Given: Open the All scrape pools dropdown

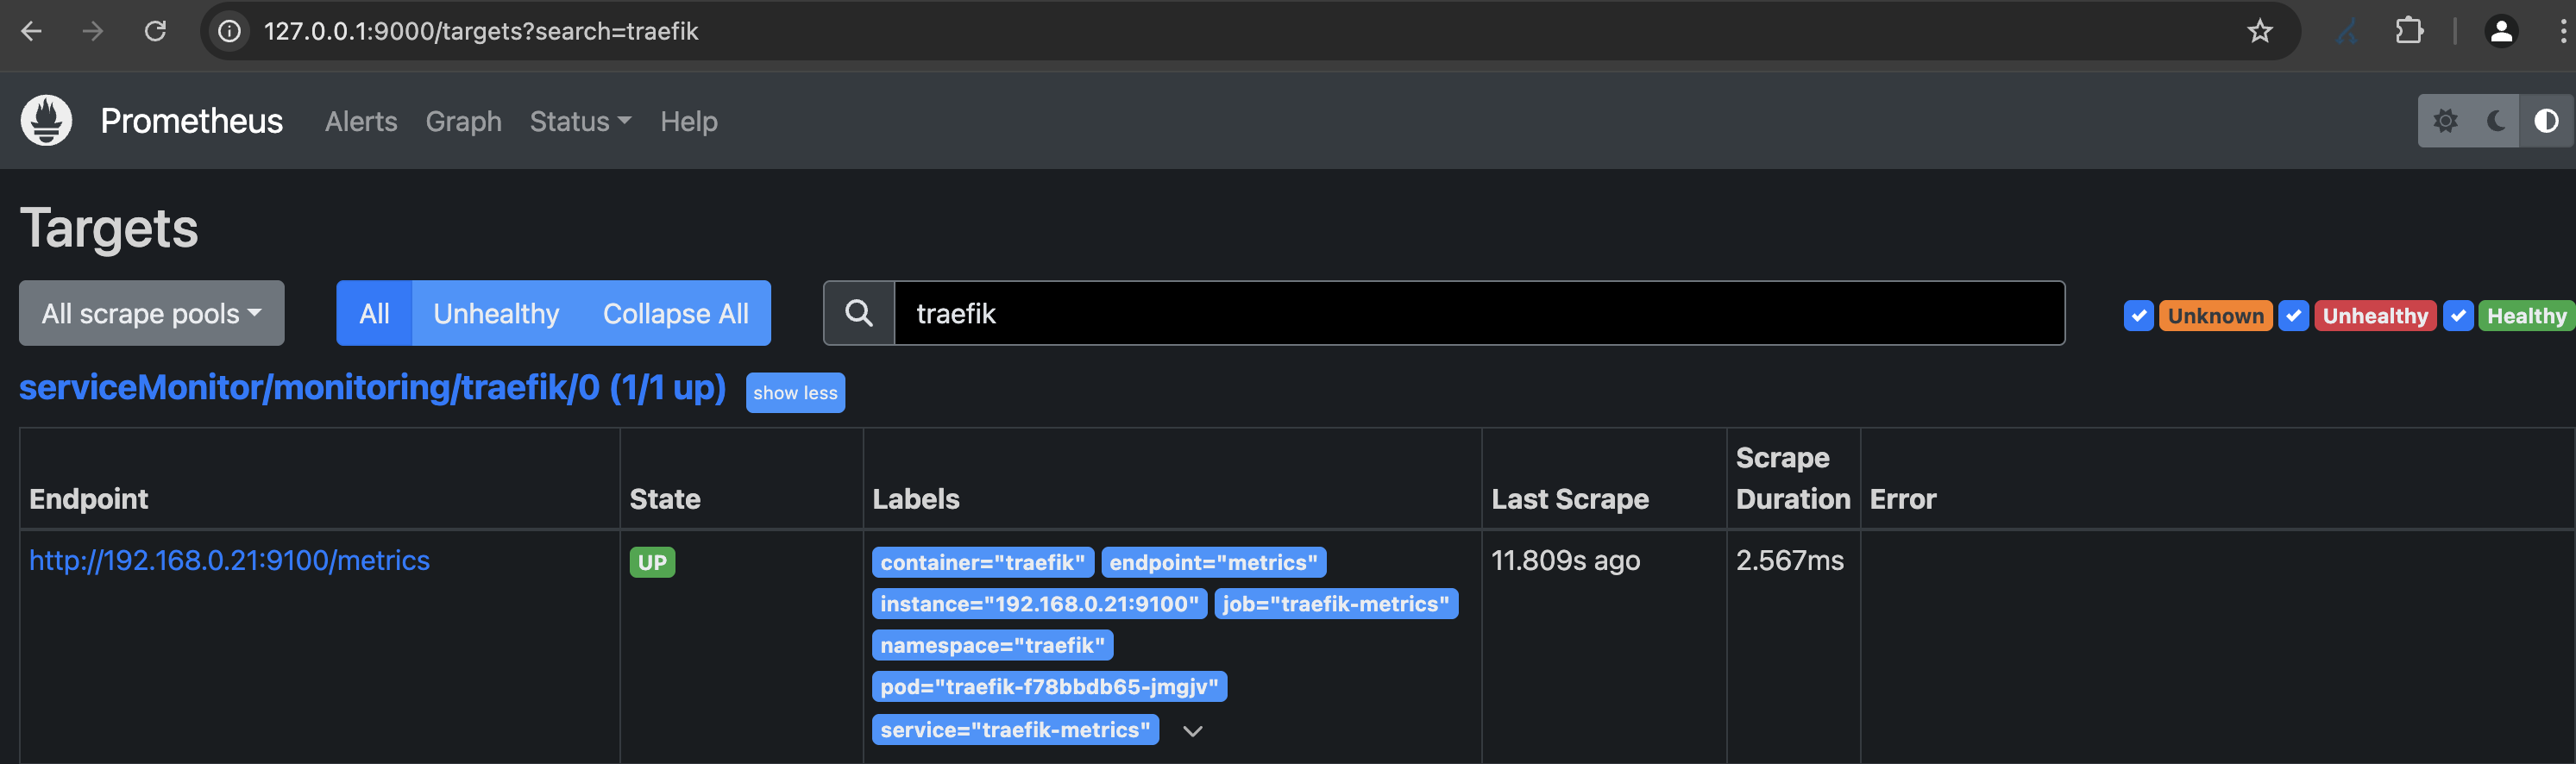Looking at the screenshot, I should pos(152,314).
